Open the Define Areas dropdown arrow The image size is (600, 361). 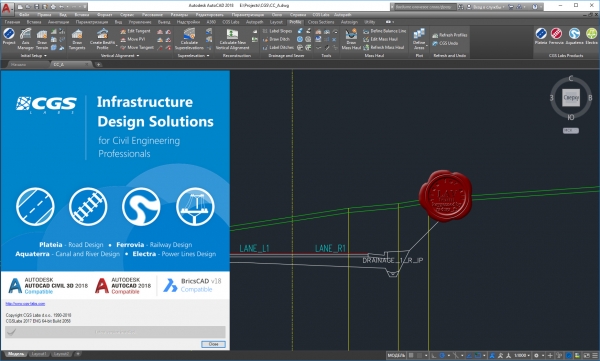pyautogui.click(x=426, y=46)
